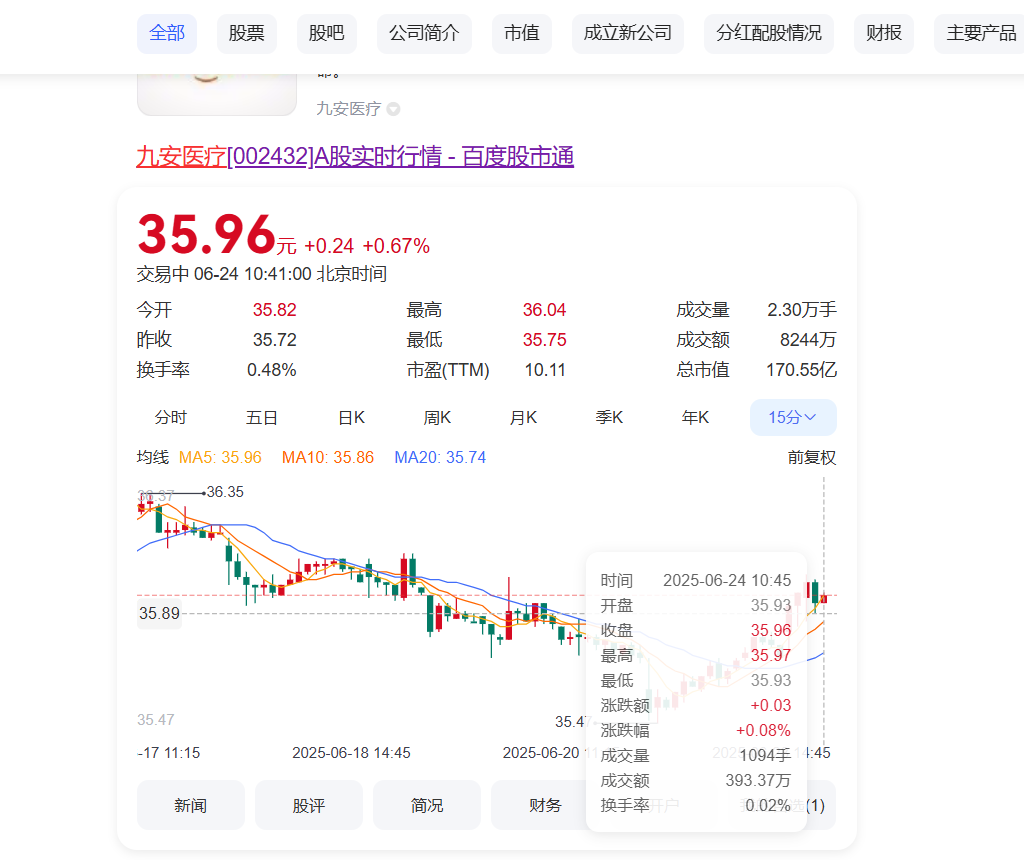1024x860 pixels.
Task: Select the 年K chart period
Action: coord(695,417)
